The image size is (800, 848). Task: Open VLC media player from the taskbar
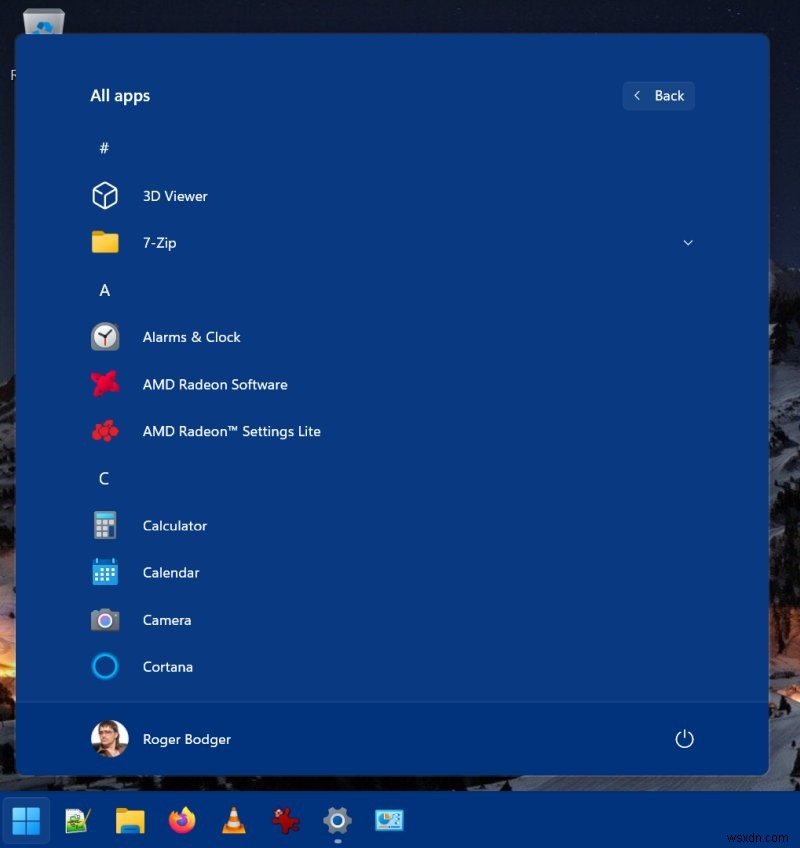click(233, 821)
